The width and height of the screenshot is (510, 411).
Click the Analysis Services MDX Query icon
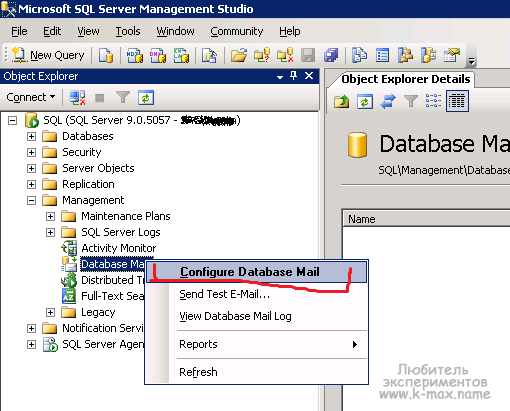[x=135, y=55]
